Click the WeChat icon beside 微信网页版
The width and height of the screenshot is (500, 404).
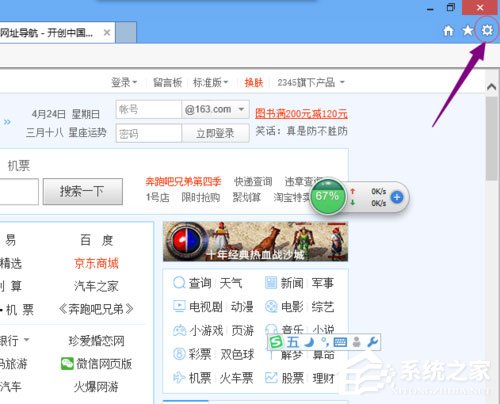coord(67,364)
